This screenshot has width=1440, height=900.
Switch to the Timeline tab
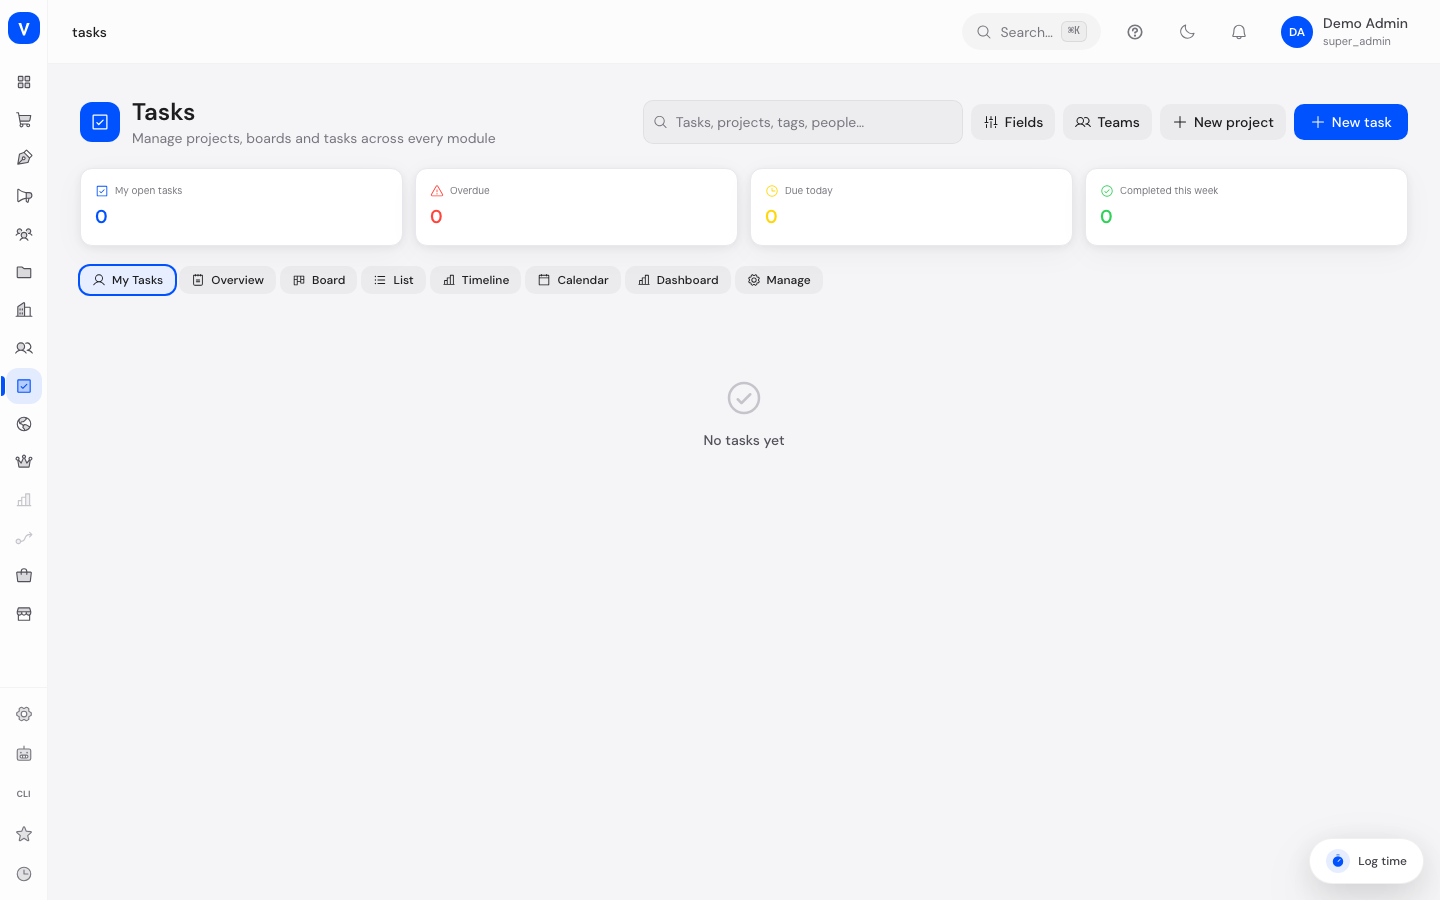click(476, 280)
